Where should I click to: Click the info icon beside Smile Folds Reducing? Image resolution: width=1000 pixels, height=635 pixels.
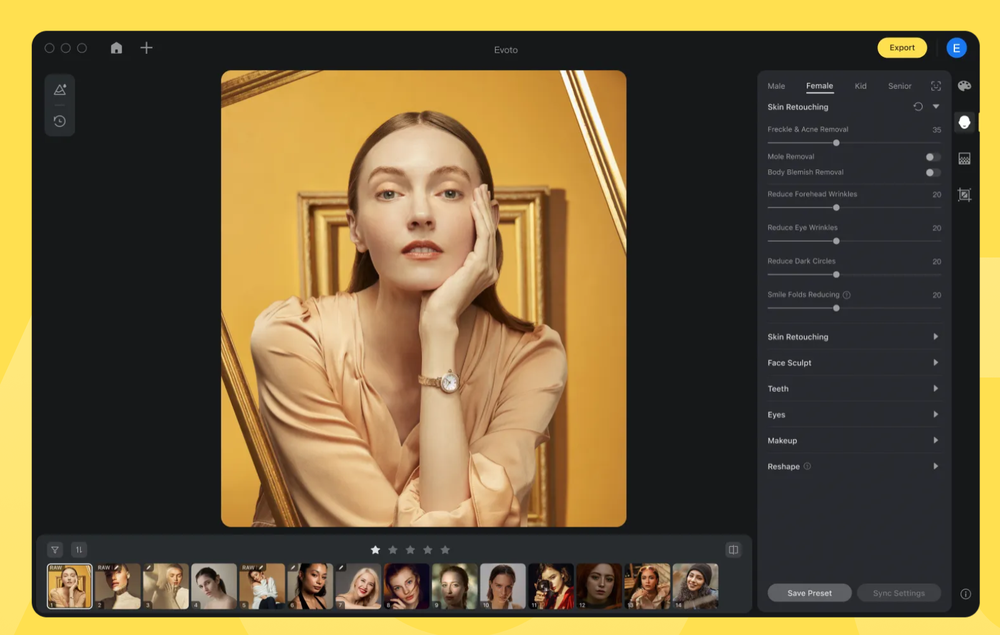(x=846, y=295)
